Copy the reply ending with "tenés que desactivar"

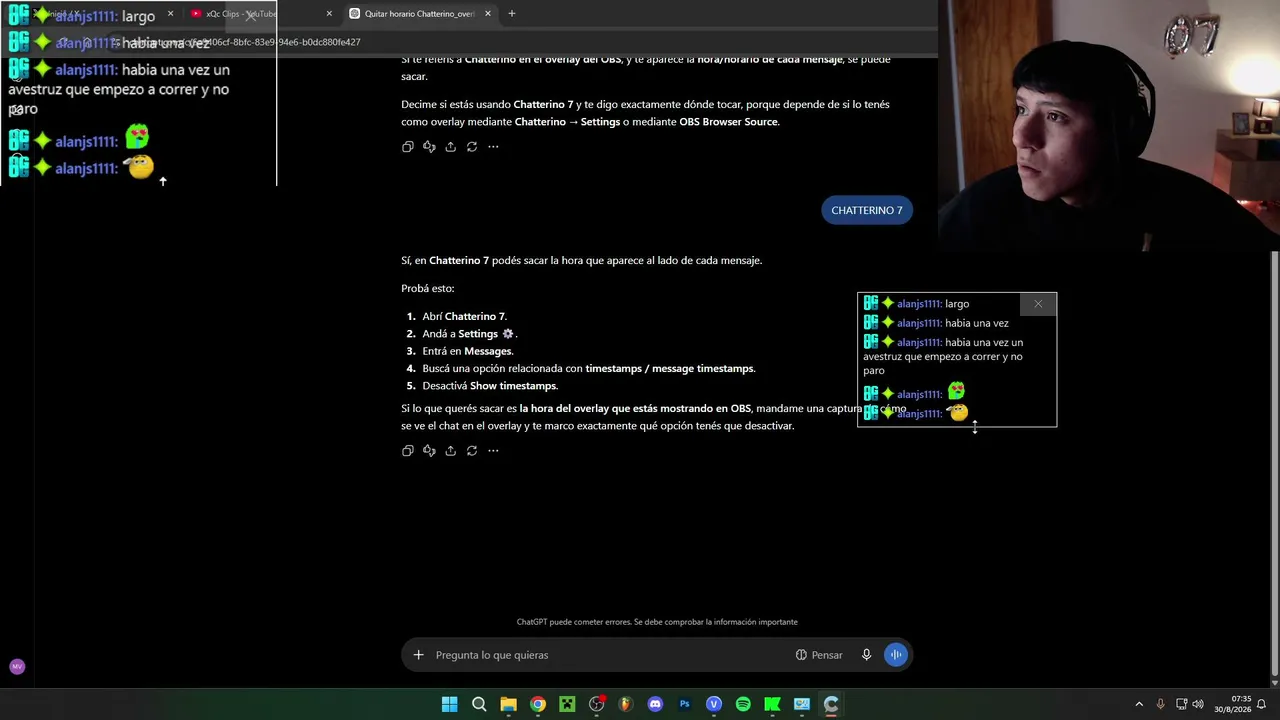(x=407, y=451)
